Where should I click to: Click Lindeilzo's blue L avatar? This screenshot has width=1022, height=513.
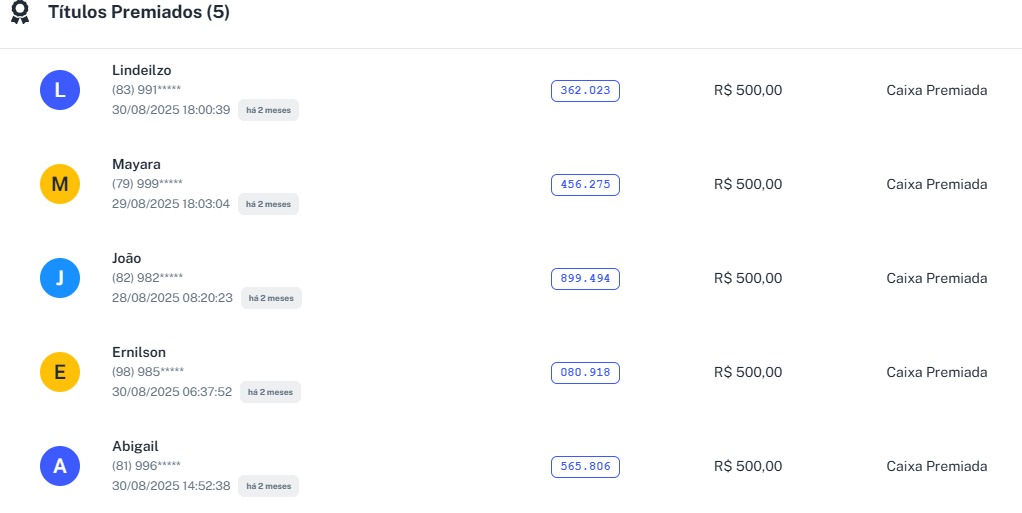point(60,90)
